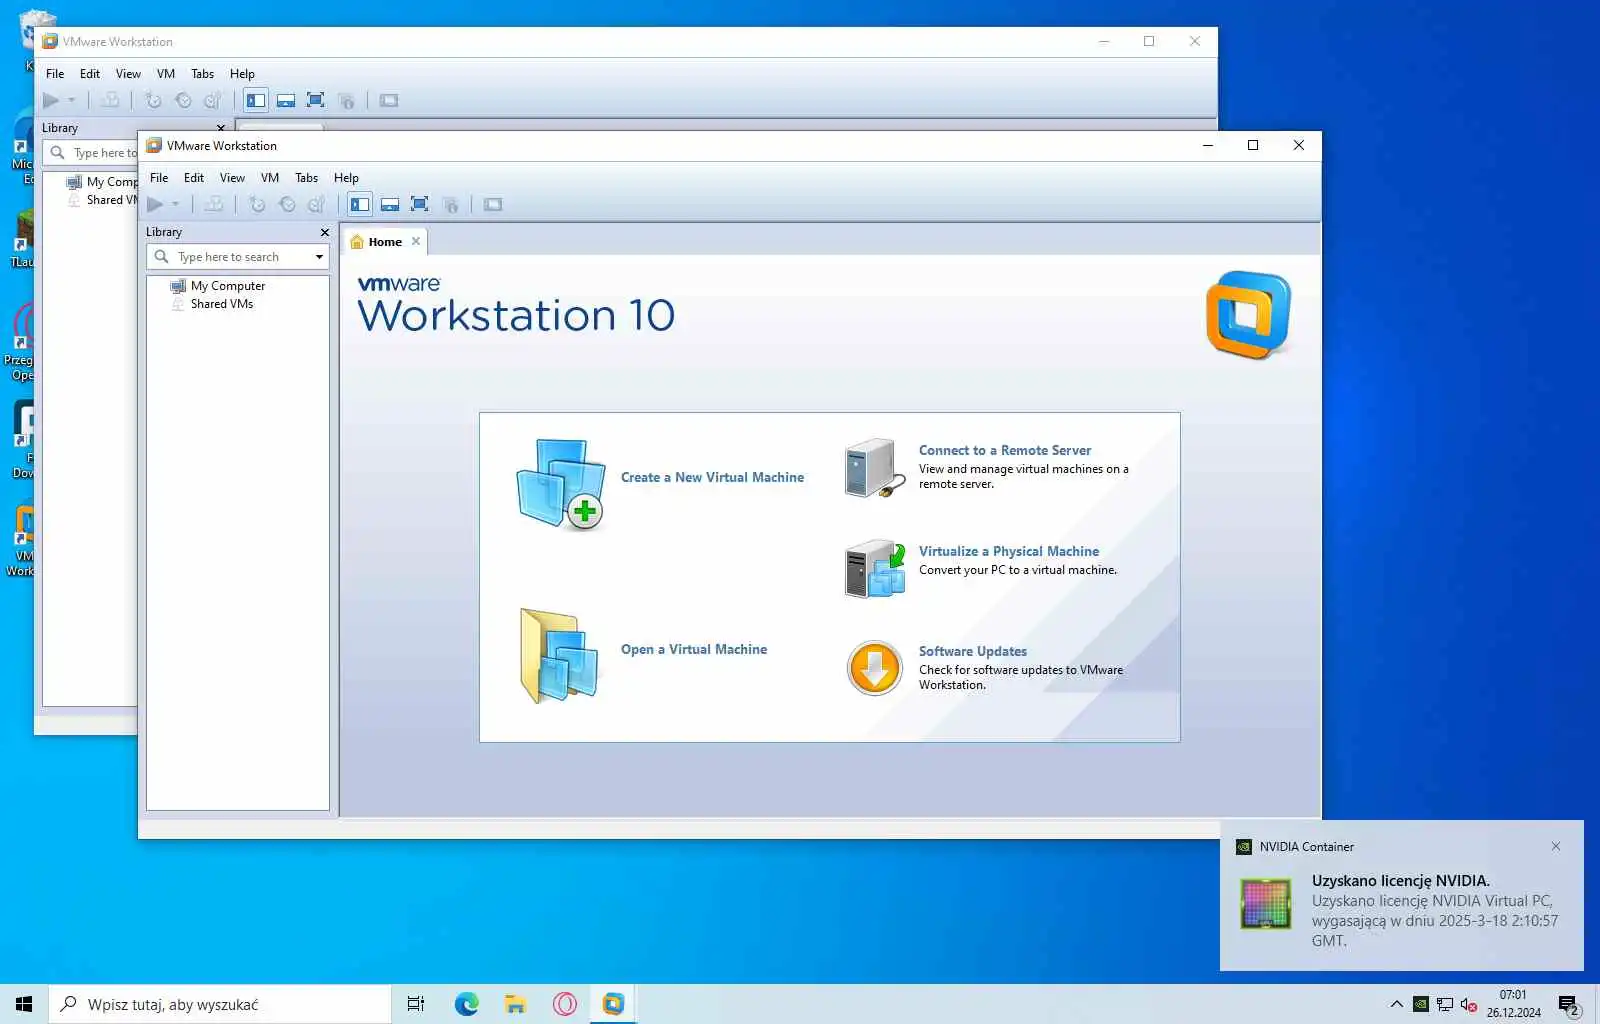Open the VM menu in front window
Screen dimensions: 1600x1024
click(x=270, y=178)
